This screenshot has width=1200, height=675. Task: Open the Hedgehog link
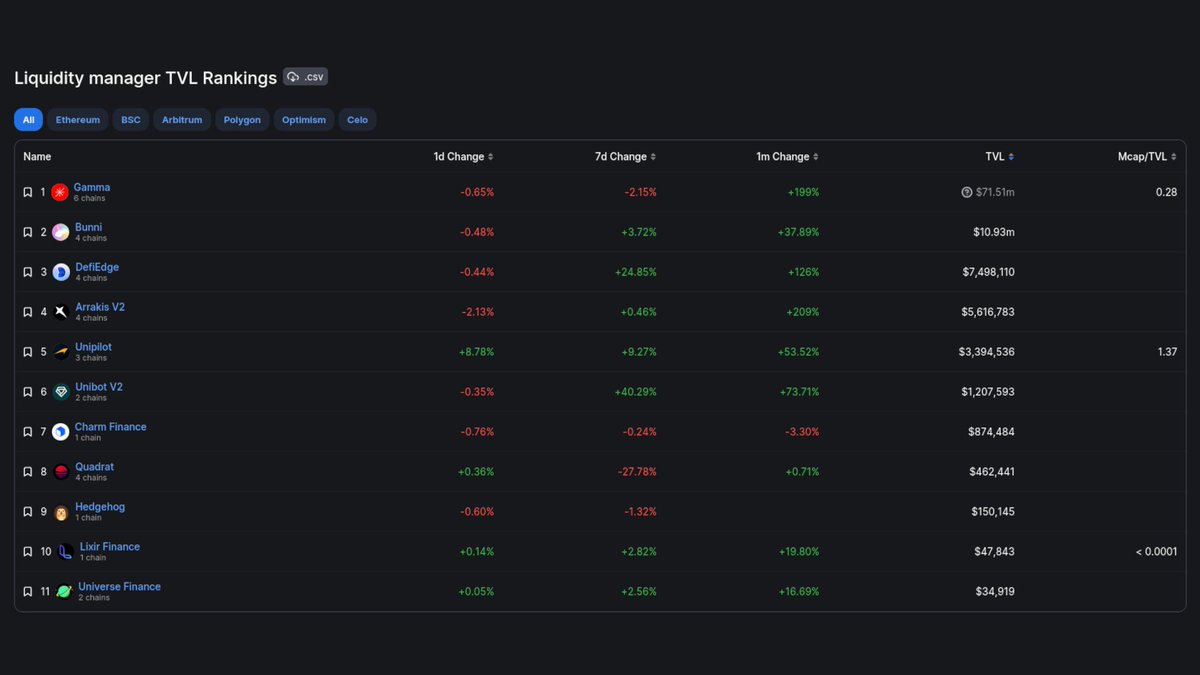coord(100,507)
